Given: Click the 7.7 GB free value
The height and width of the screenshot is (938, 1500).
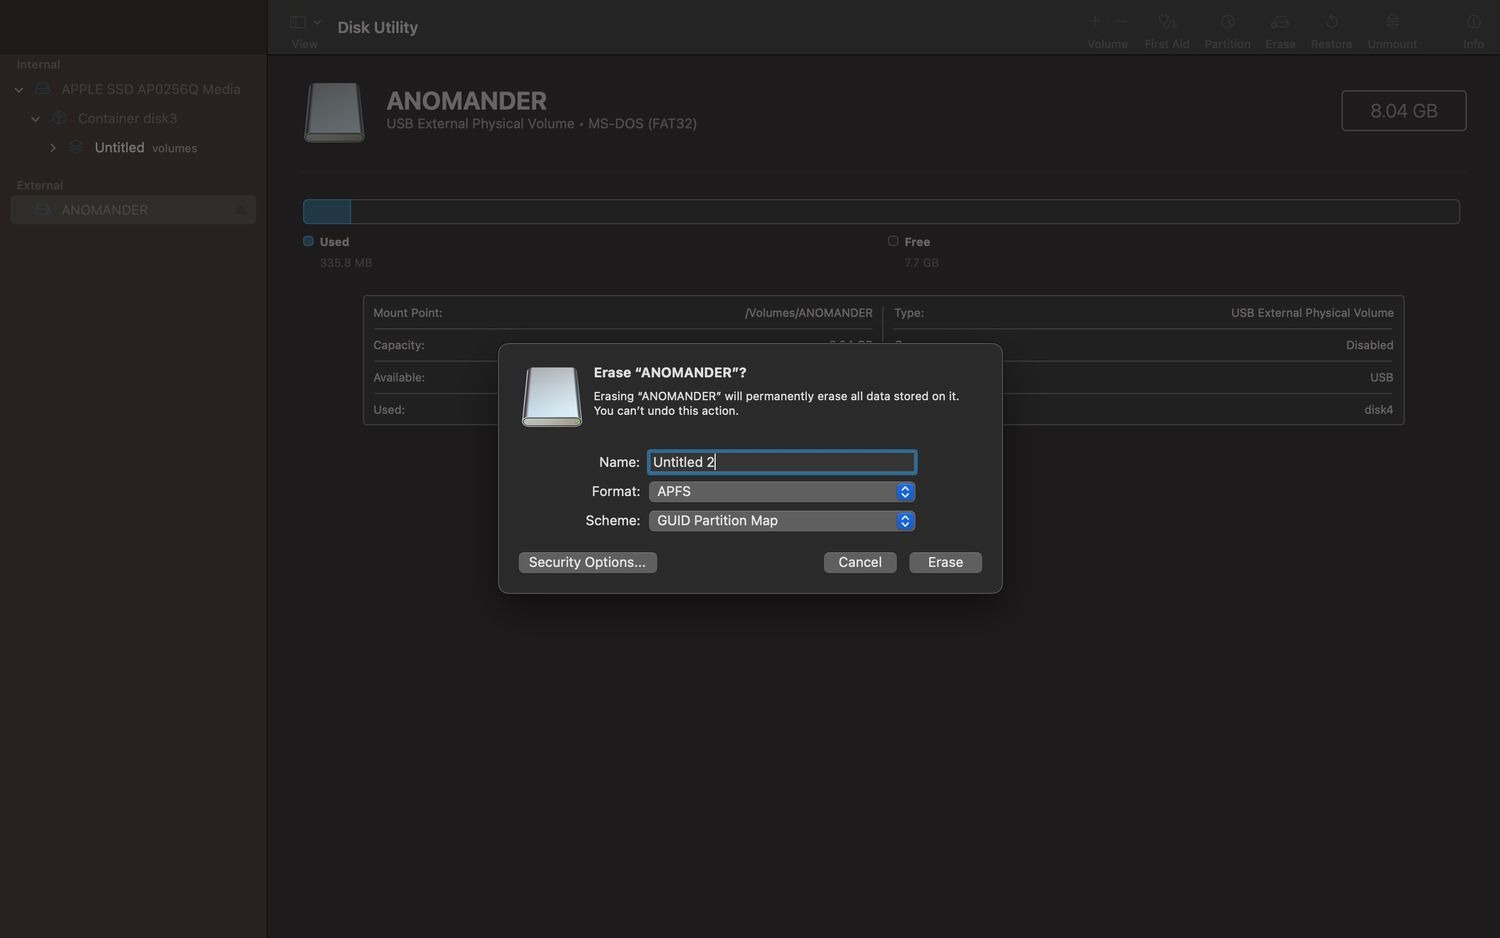Looking at the screenshot, I should coord(921,263).
